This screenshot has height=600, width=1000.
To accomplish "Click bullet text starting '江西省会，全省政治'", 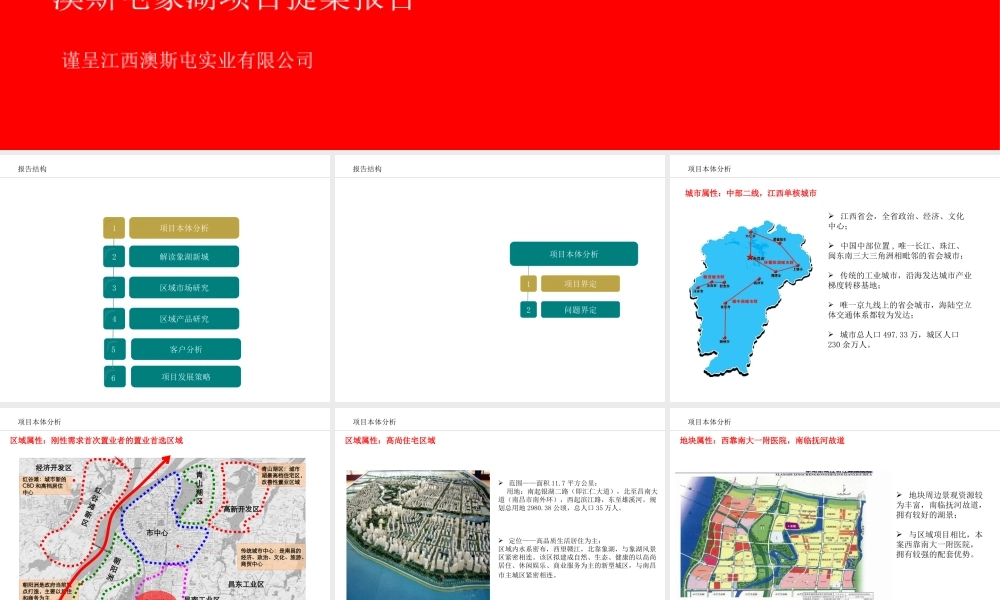I will [896, 221].
